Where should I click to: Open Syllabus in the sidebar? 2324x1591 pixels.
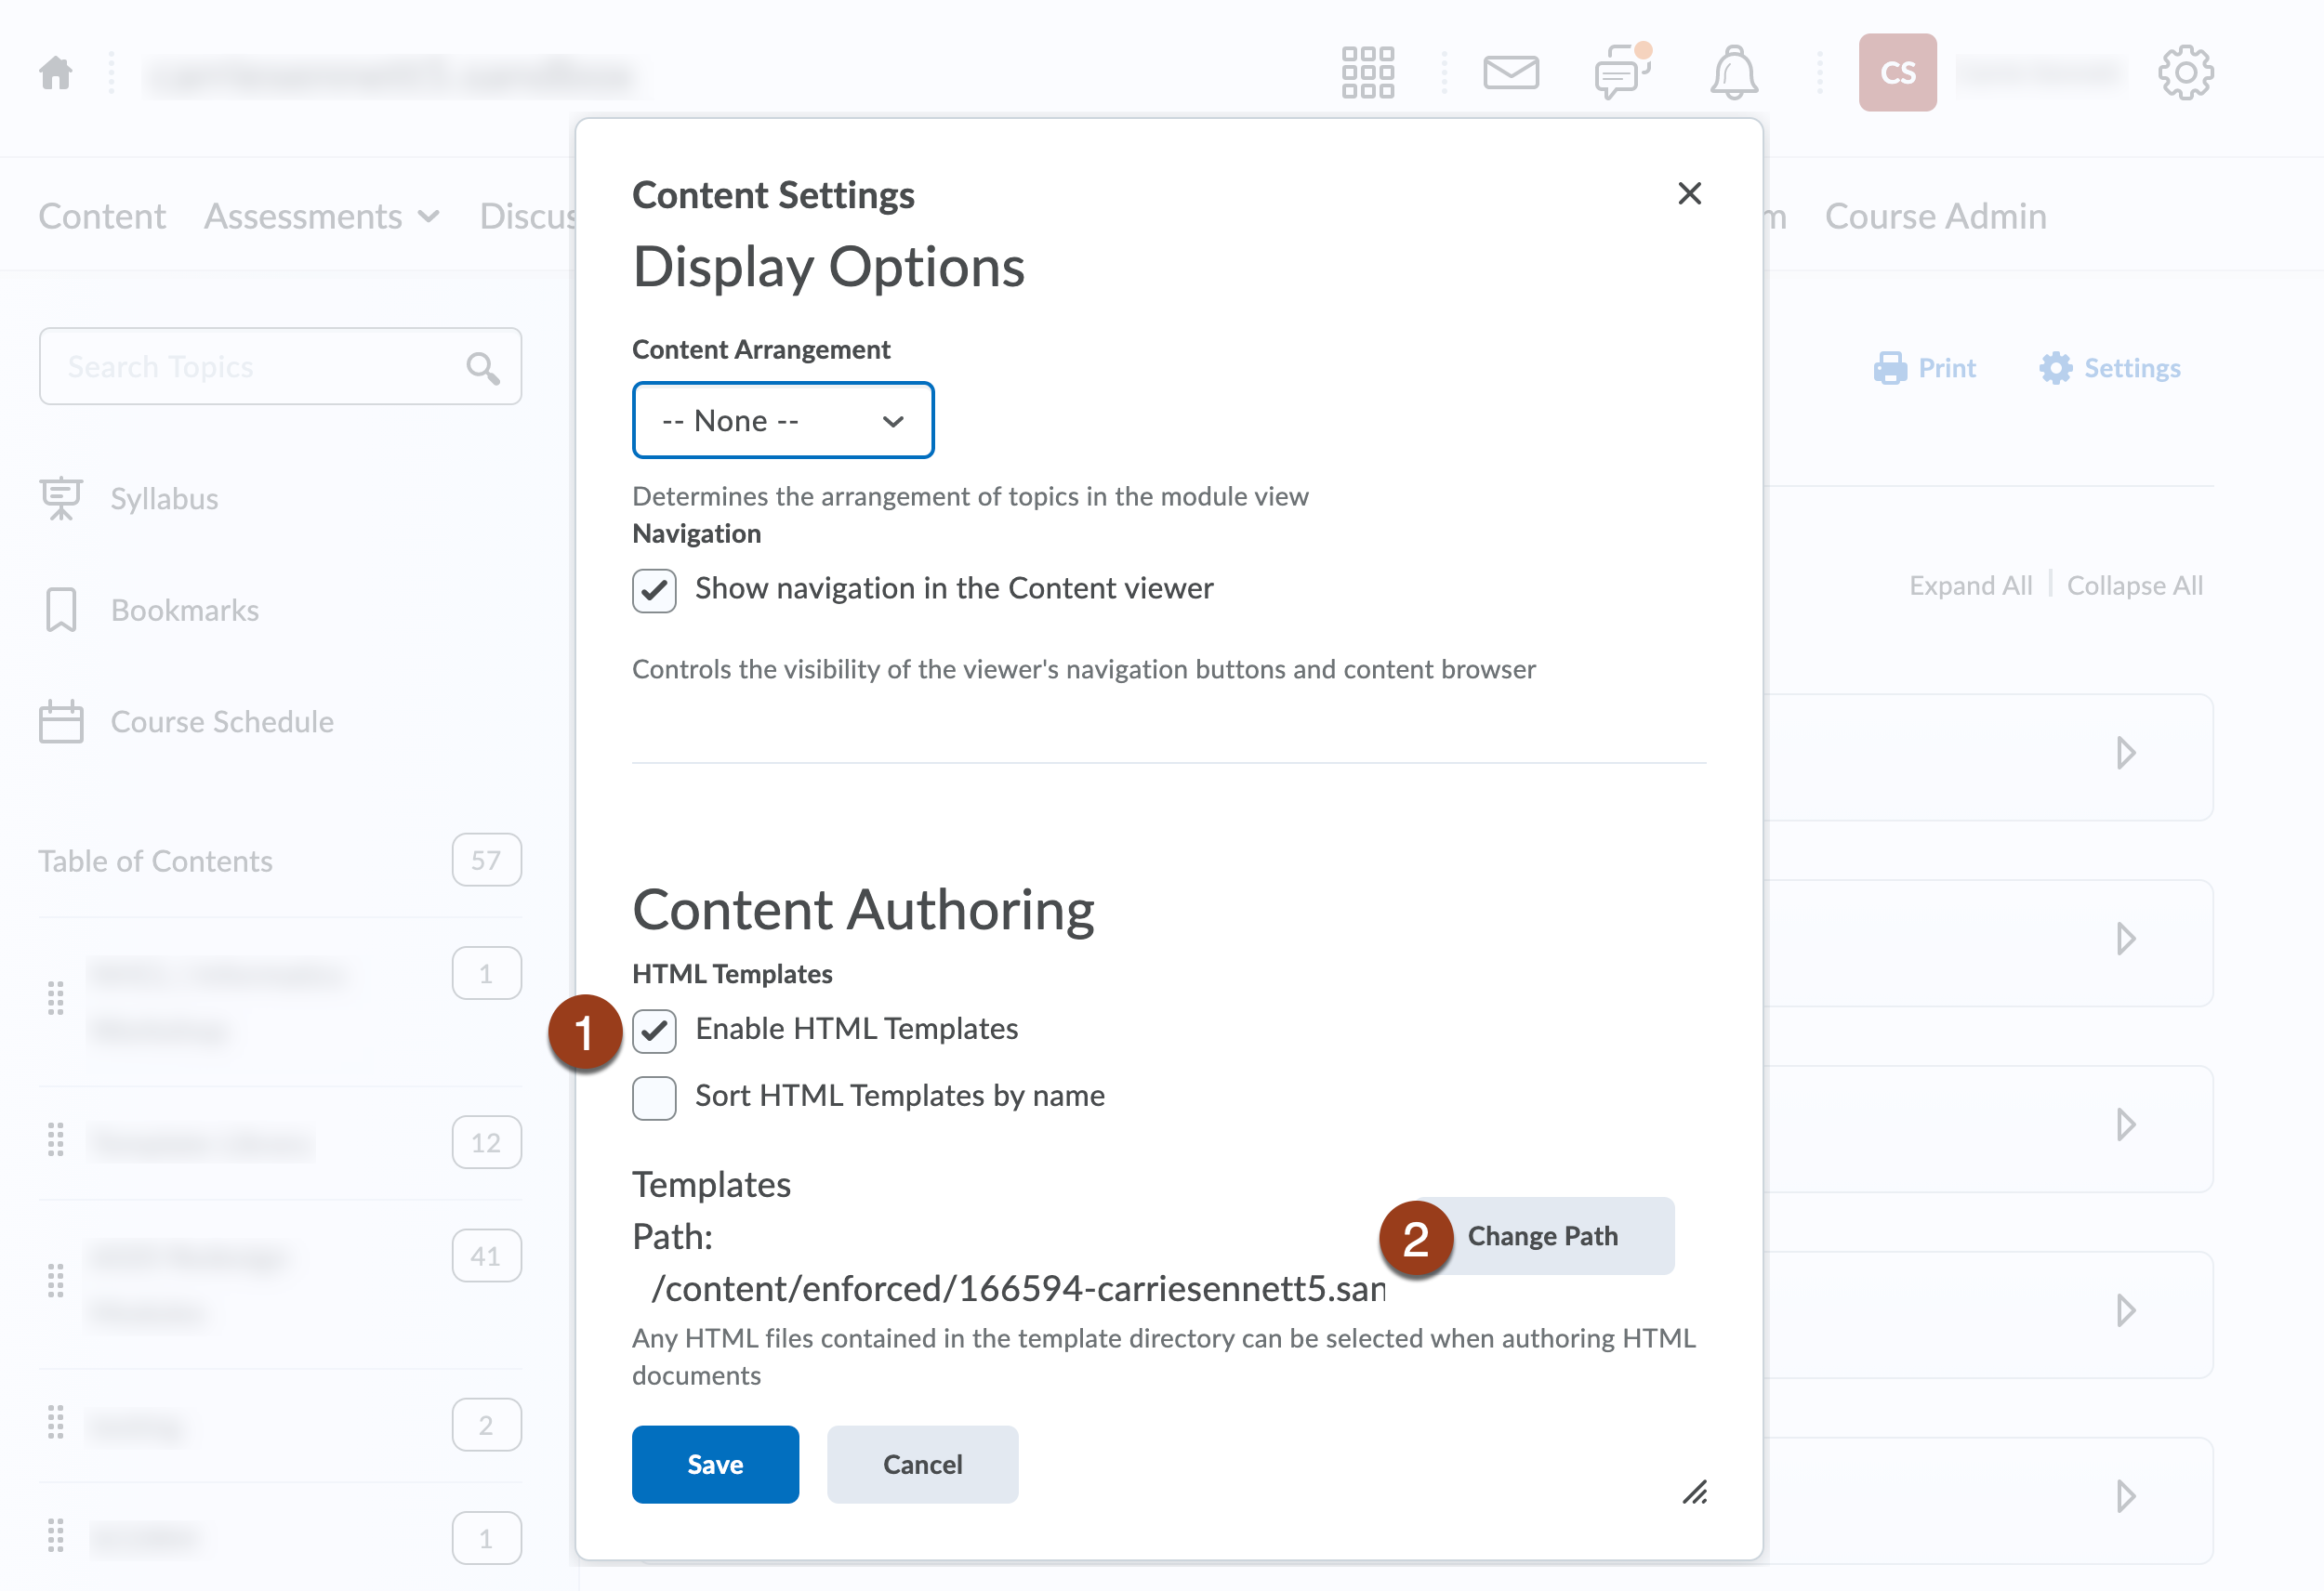point(164,498)
